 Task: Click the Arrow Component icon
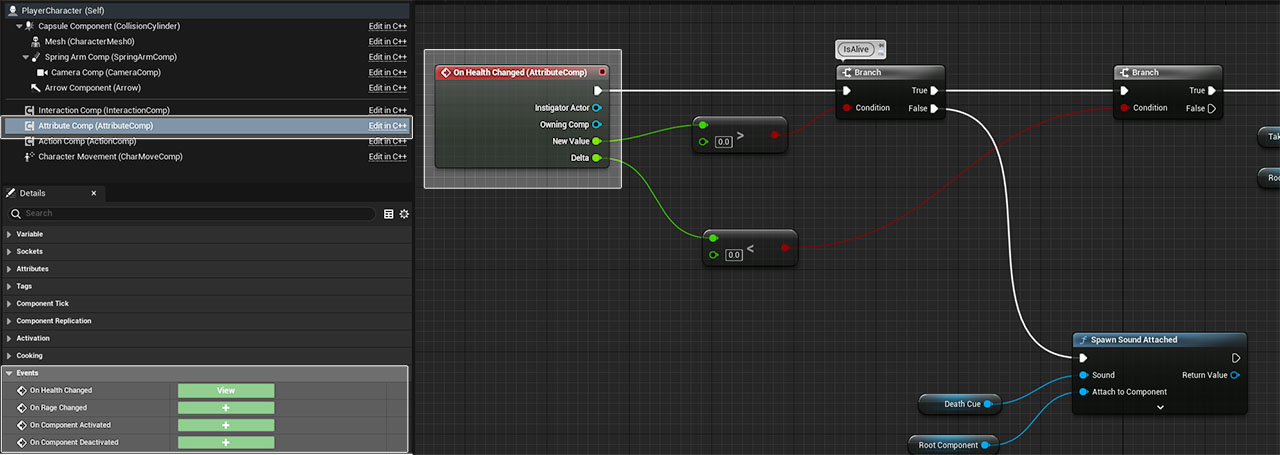[36, 88]
